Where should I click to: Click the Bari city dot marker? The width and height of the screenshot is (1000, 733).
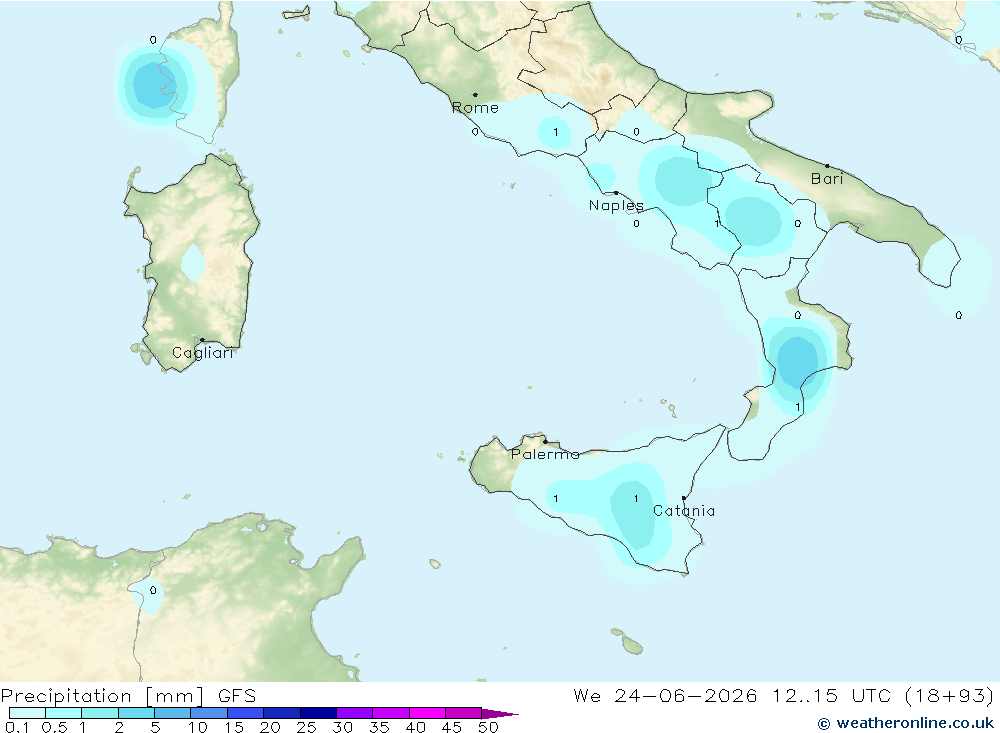[x=827, y=166]
